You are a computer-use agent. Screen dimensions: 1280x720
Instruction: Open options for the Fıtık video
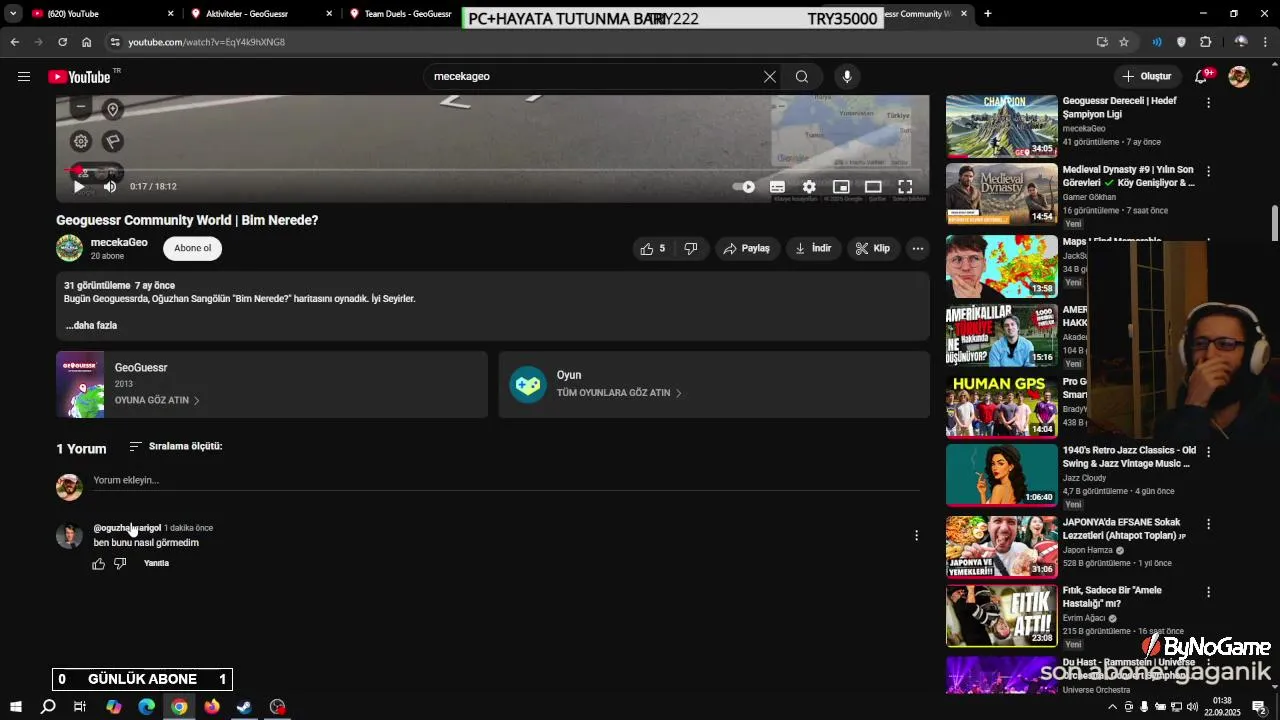[x=1208, y=592]
